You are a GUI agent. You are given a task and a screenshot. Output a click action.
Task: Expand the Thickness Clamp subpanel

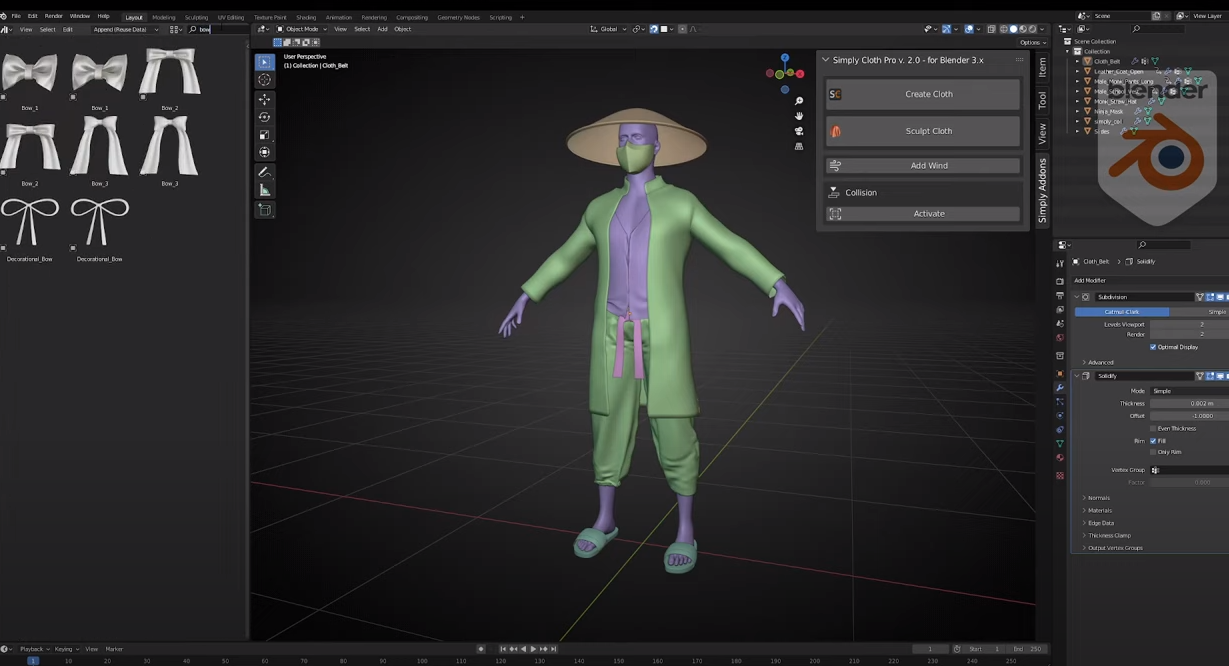1108,535
